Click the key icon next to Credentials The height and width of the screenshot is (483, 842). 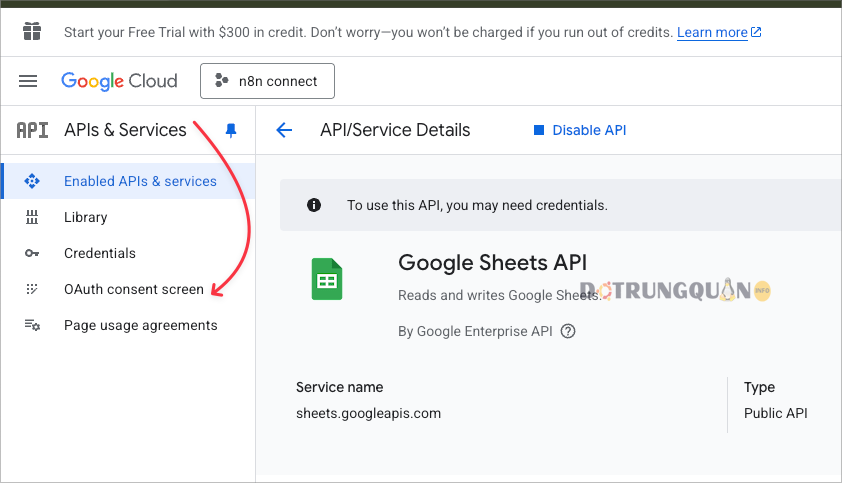point(32,253)
